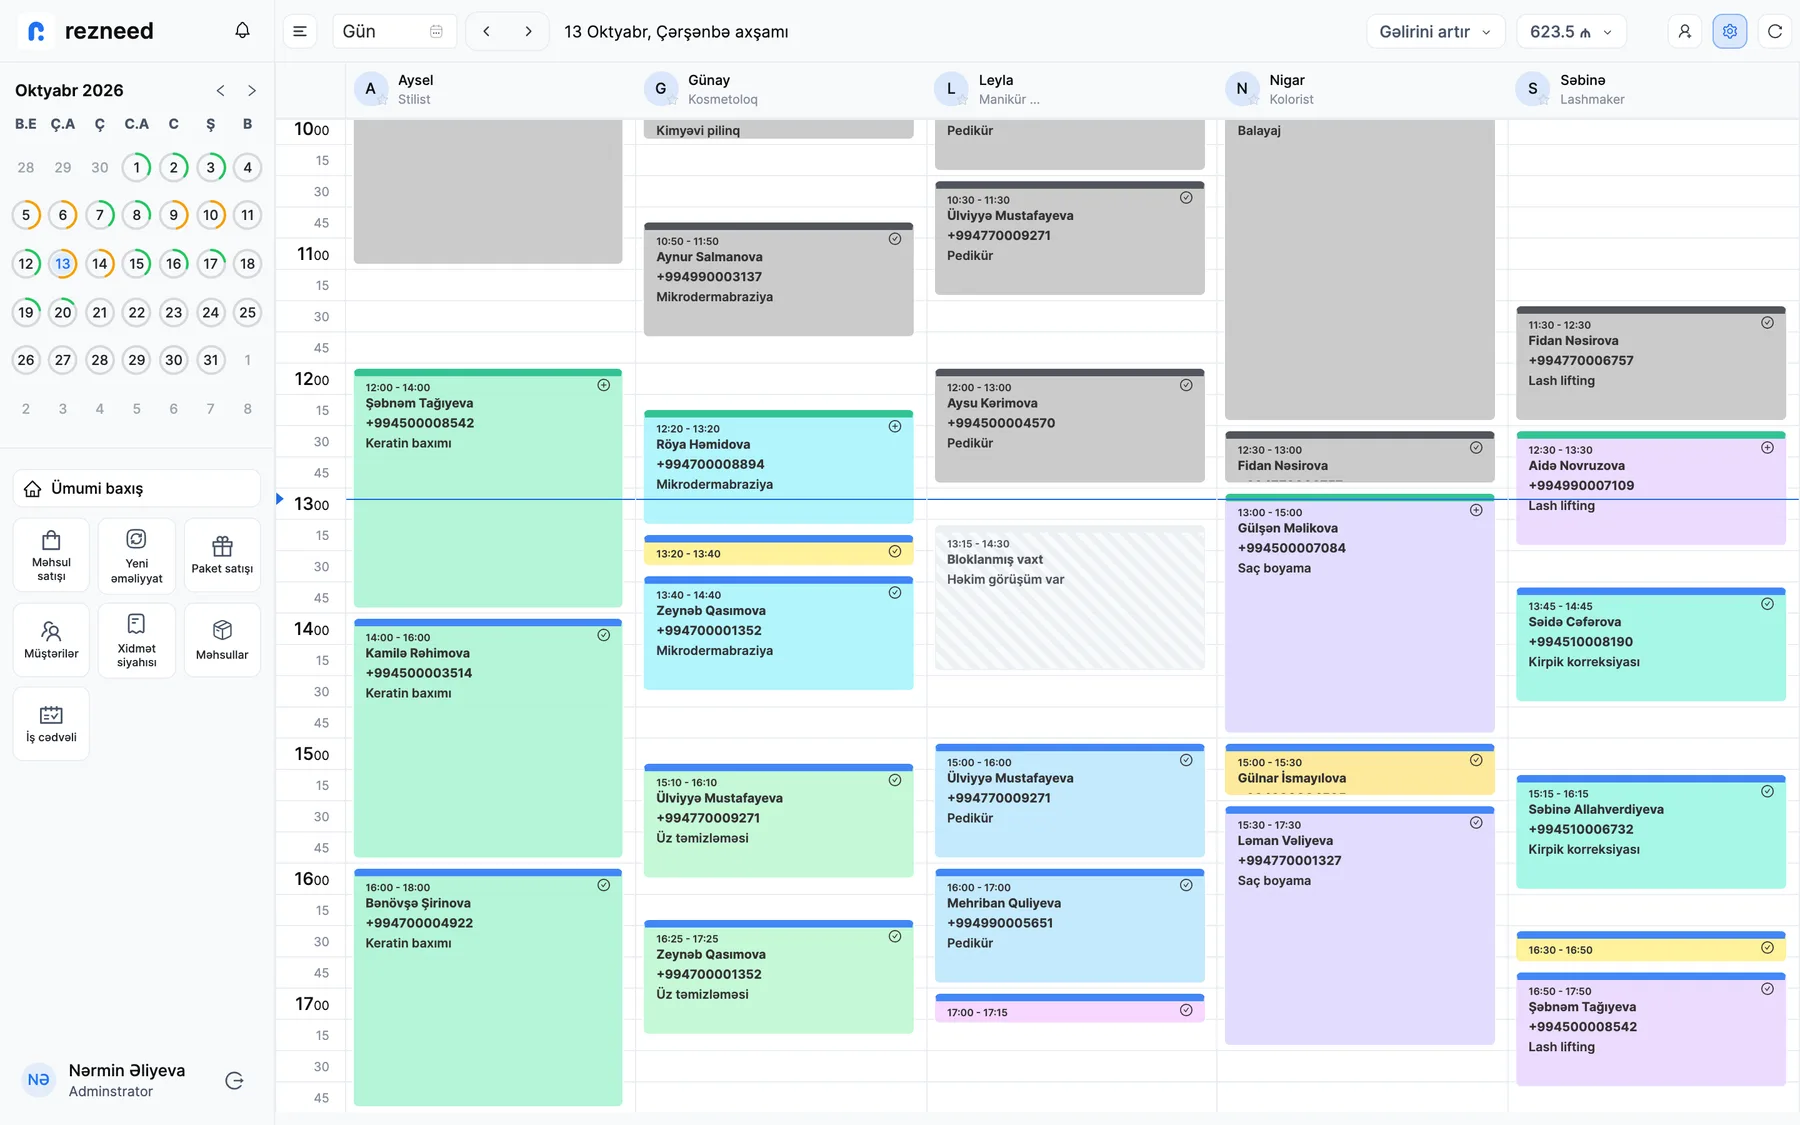Image resolution: width=1800 pixels, height=1125 pixels.
Task: Toggle status icon on Mehriban Quliyeva appointment
Action: coord(1186,885)
